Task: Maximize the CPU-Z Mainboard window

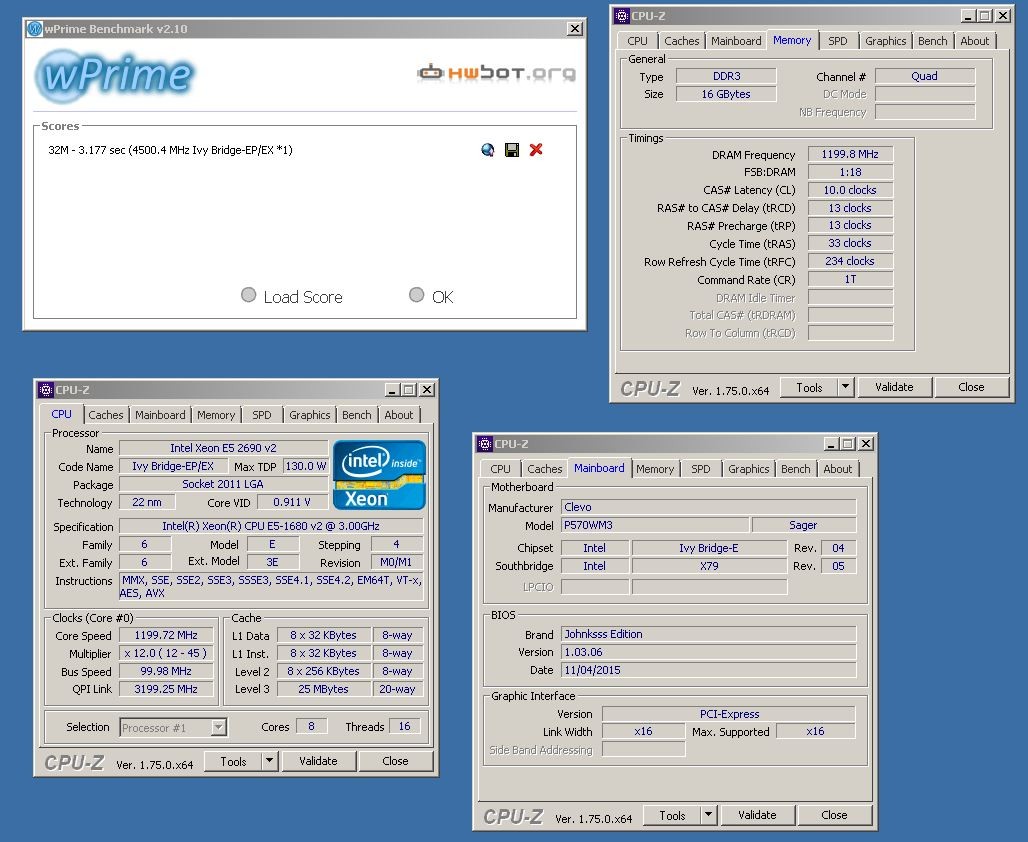Action: pos(848,444)
